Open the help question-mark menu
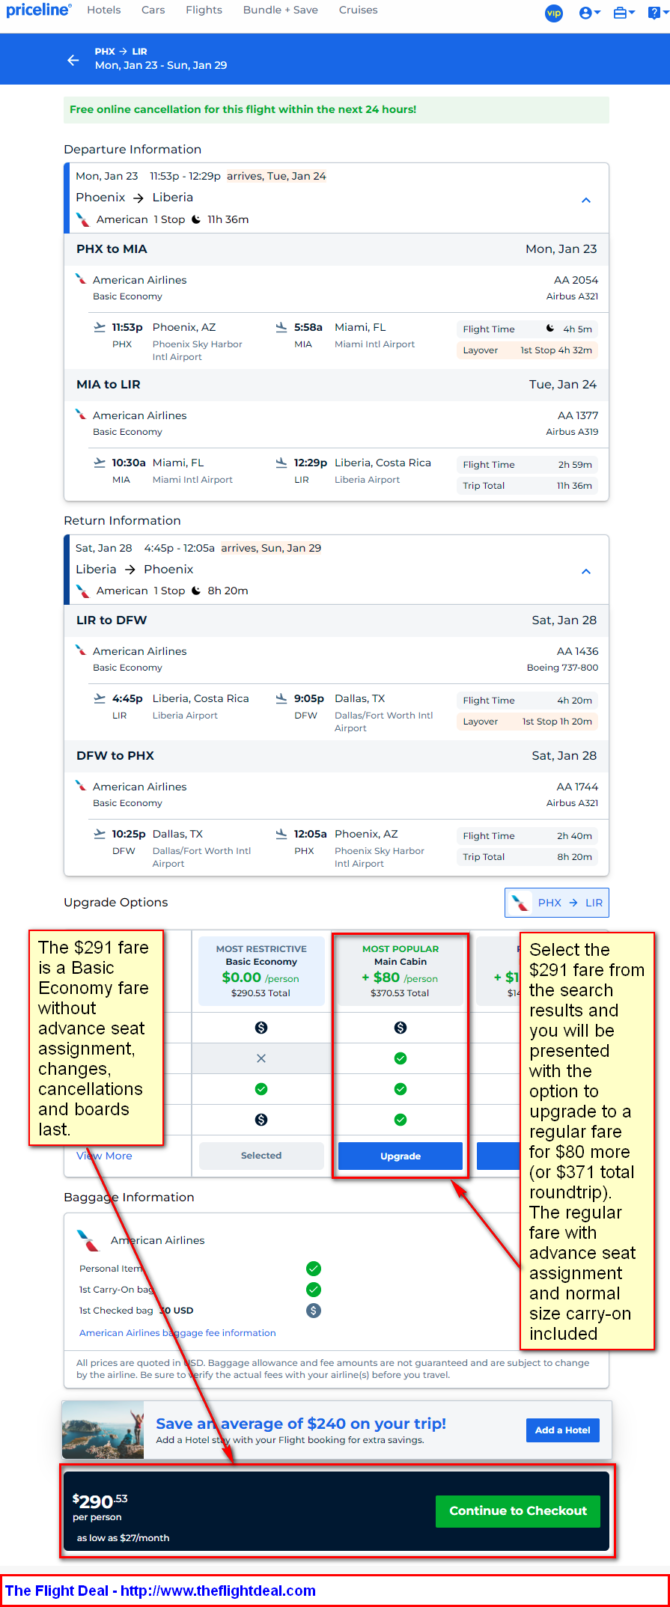 point(657,13)
